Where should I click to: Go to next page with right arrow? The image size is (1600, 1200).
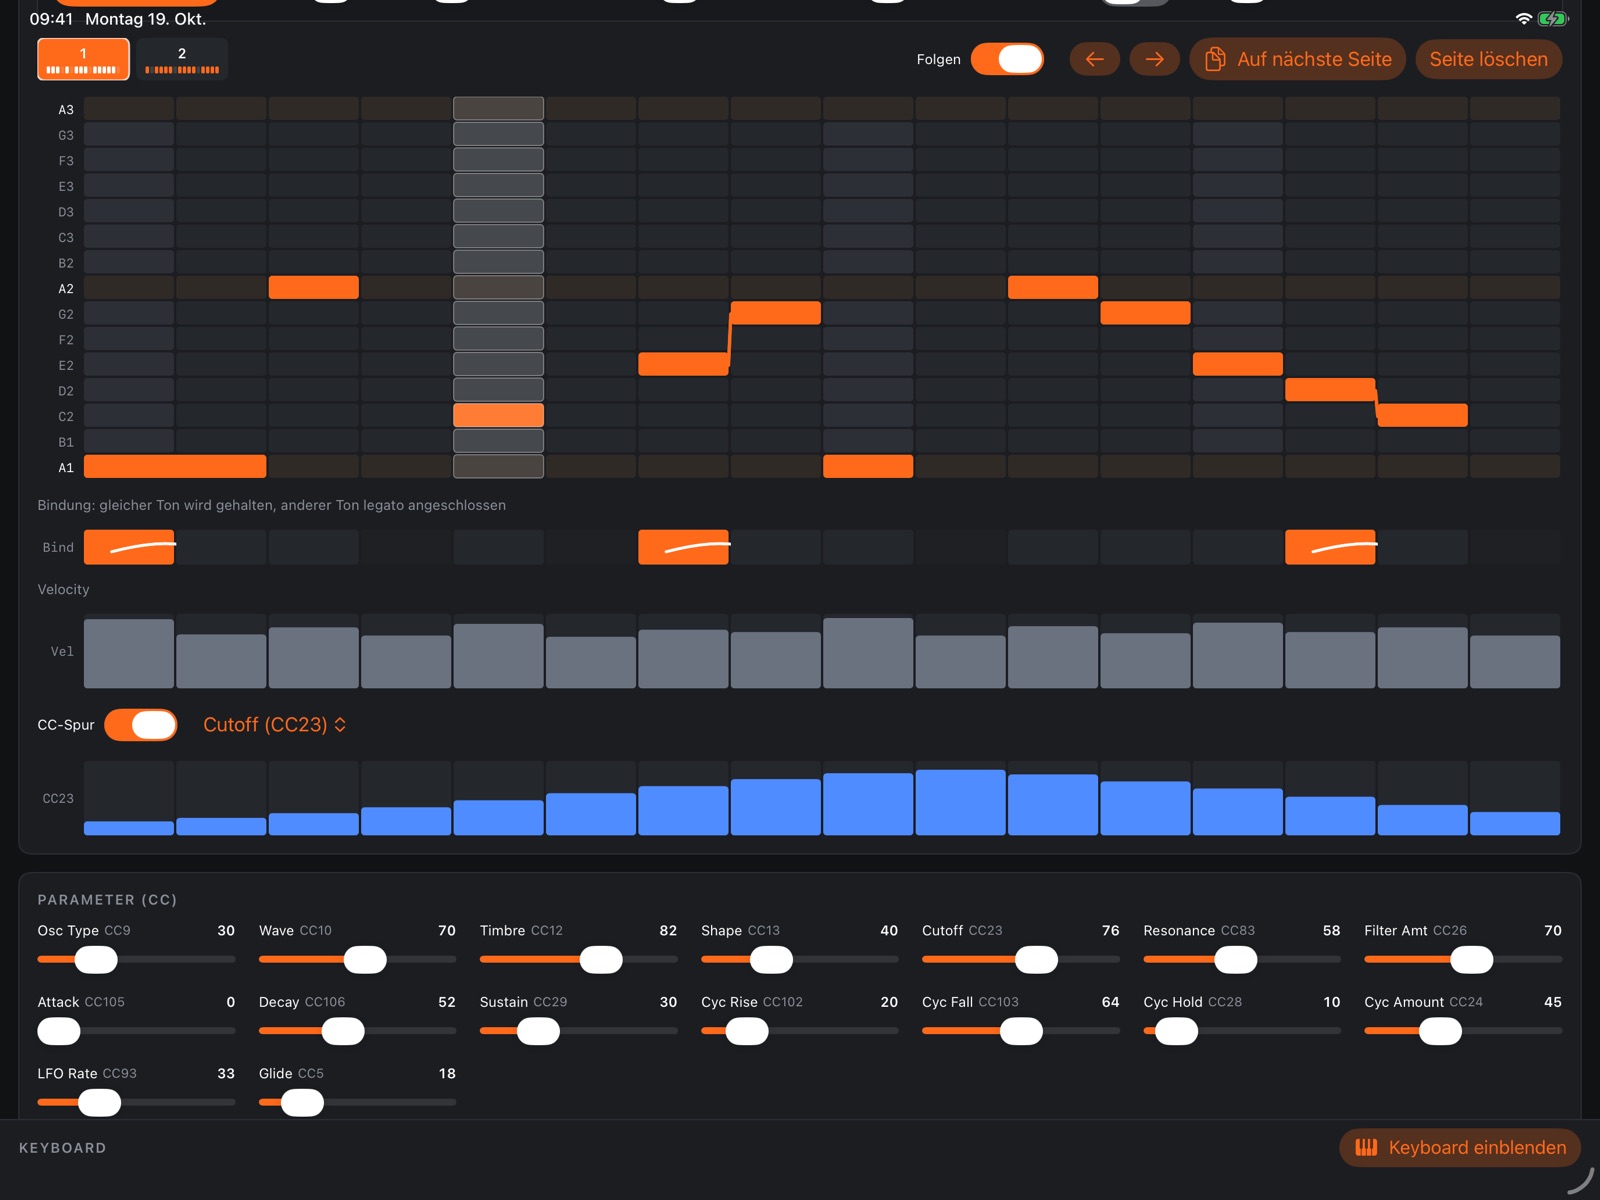point(1154,59)
